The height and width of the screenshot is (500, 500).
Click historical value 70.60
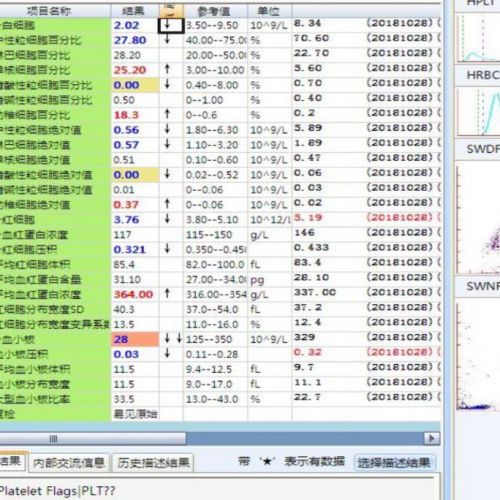pos(311,38)
